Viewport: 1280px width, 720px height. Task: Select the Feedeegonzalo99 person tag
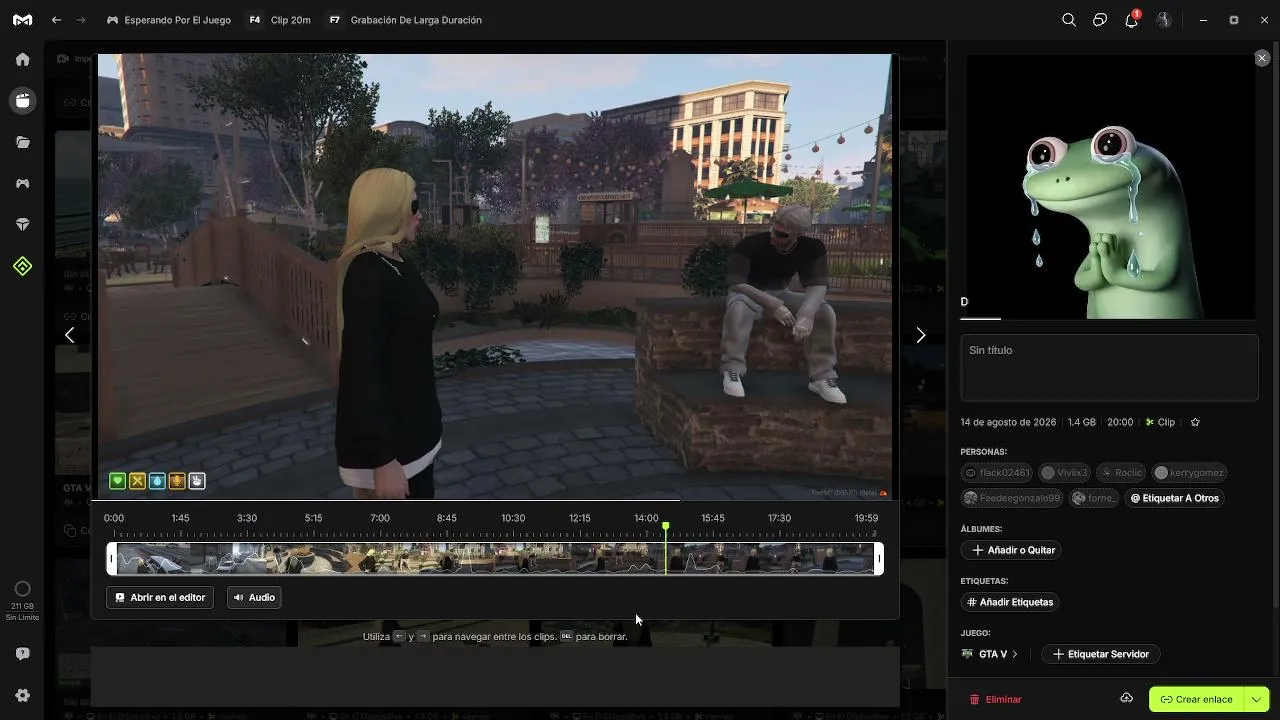pos(1012,498)
